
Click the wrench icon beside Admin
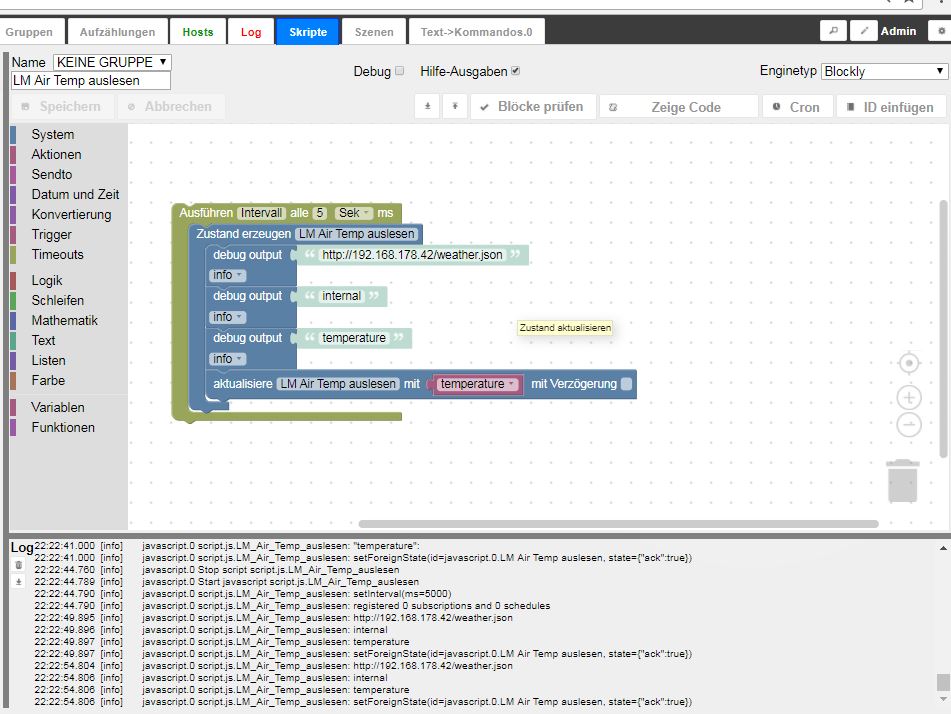coord(833,31)
